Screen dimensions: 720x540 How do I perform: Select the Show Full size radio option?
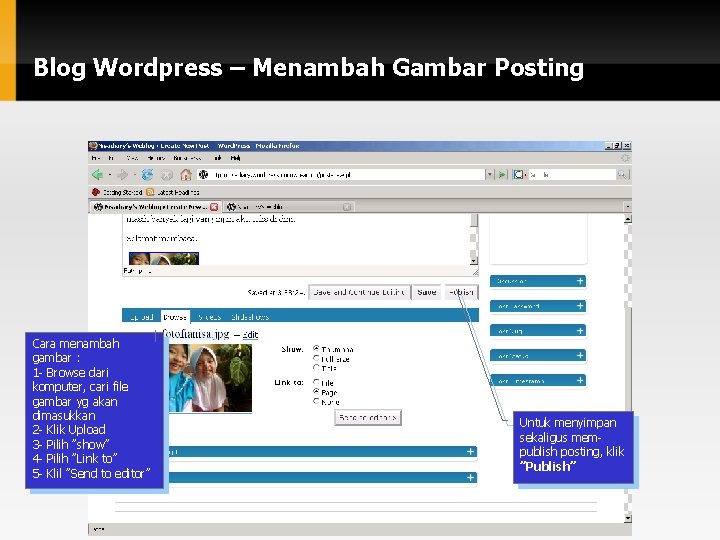316,358
